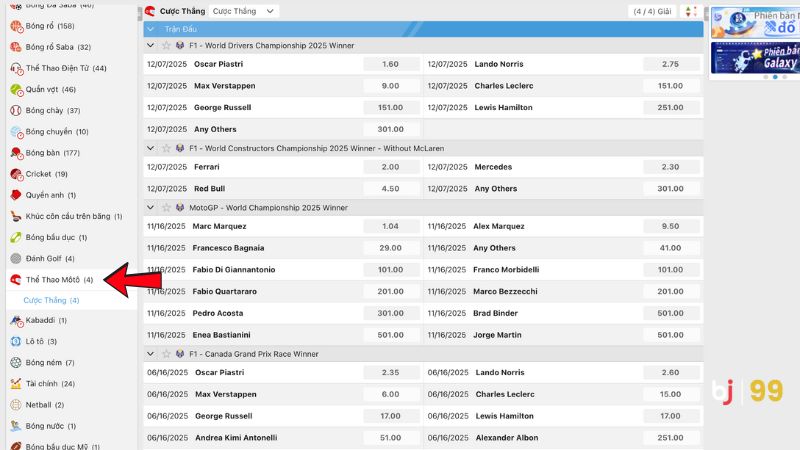Select the Tài chính finance icon

pyautogui.click(x=16, y=384)
